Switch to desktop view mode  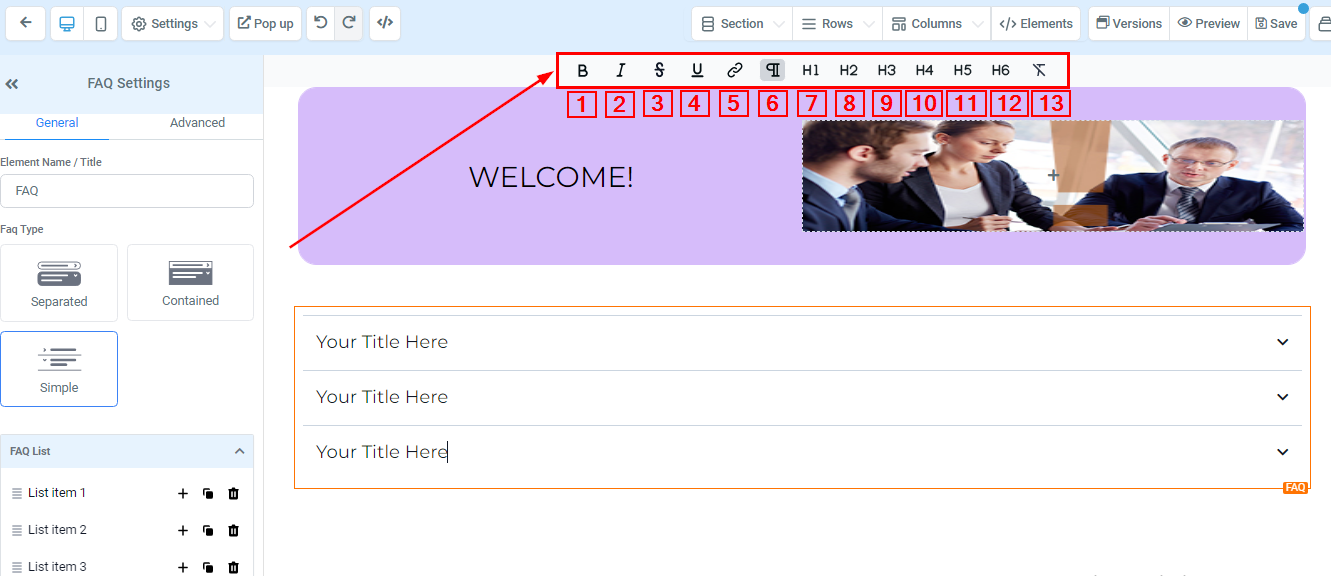pyautogui.click(x=67, y=24)
